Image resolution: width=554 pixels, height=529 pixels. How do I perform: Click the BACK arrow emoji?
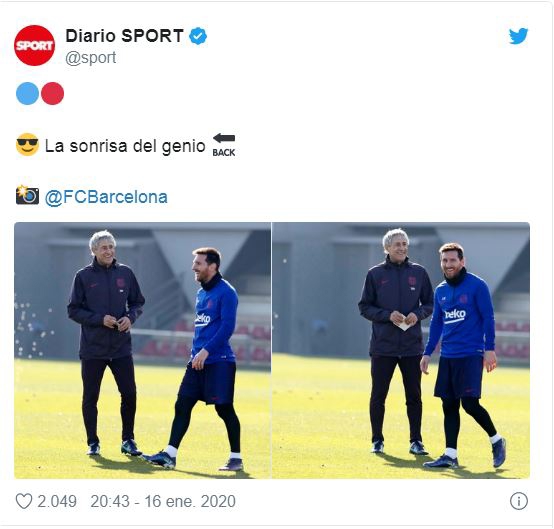click(x=224, y=145)
